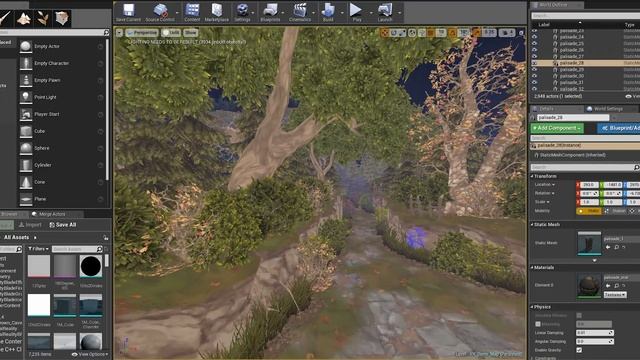Click the Blueprint/Add Script button
Image resolution: width=640 pixels, height=360 pixels.
click(x=619, y=128)
